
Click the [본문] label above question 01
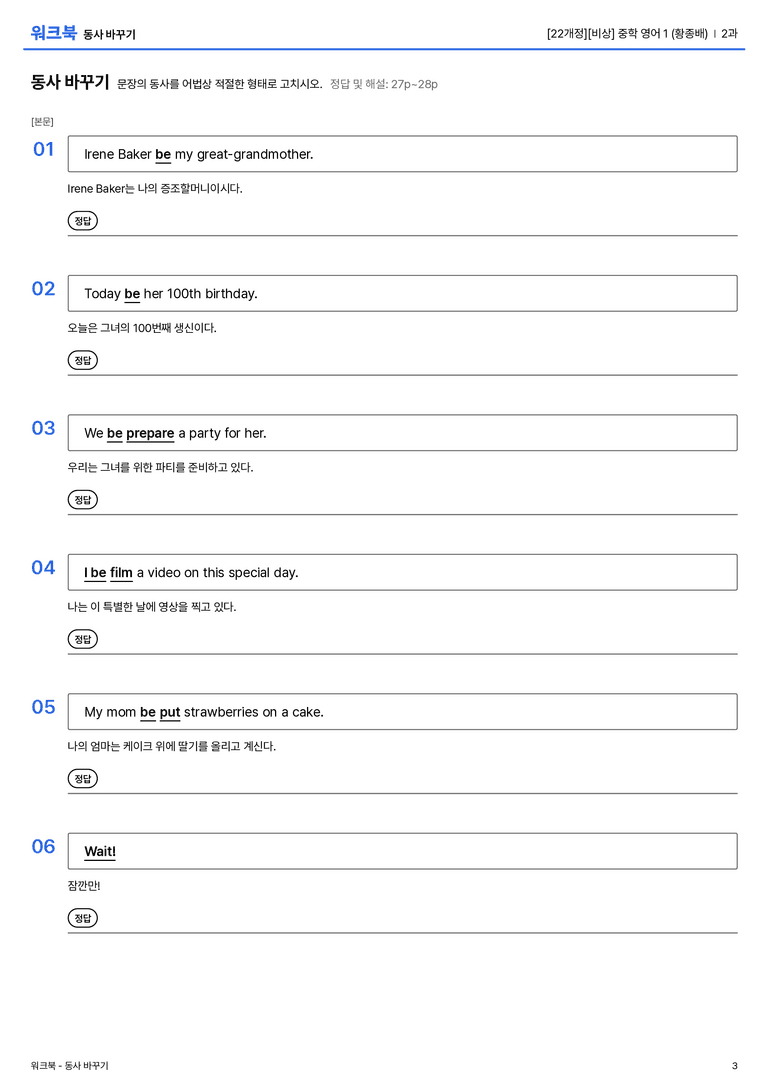point(42,121)
